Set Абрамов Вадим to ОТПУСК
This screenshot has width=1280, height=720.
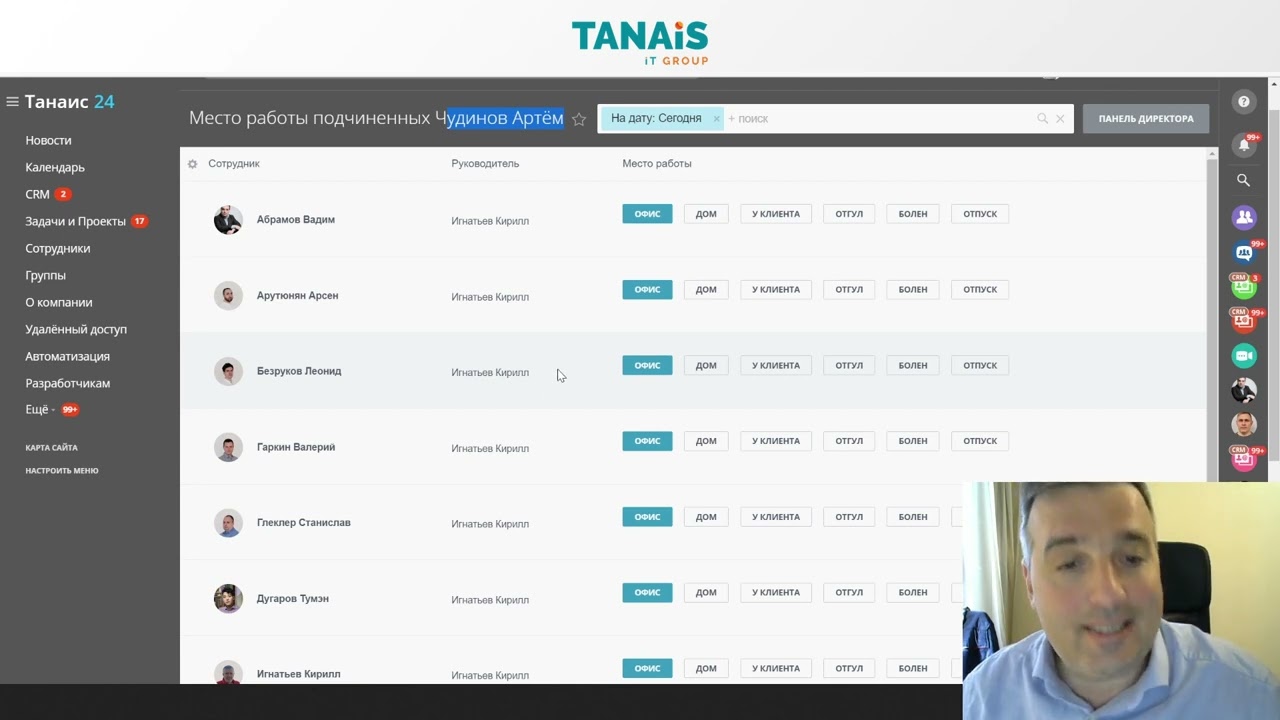tap(980, 214)
